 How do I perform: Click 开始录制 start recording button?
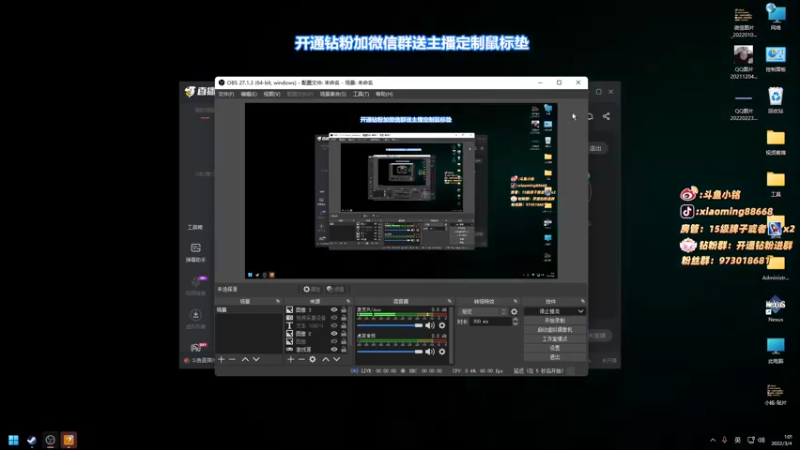555,320
